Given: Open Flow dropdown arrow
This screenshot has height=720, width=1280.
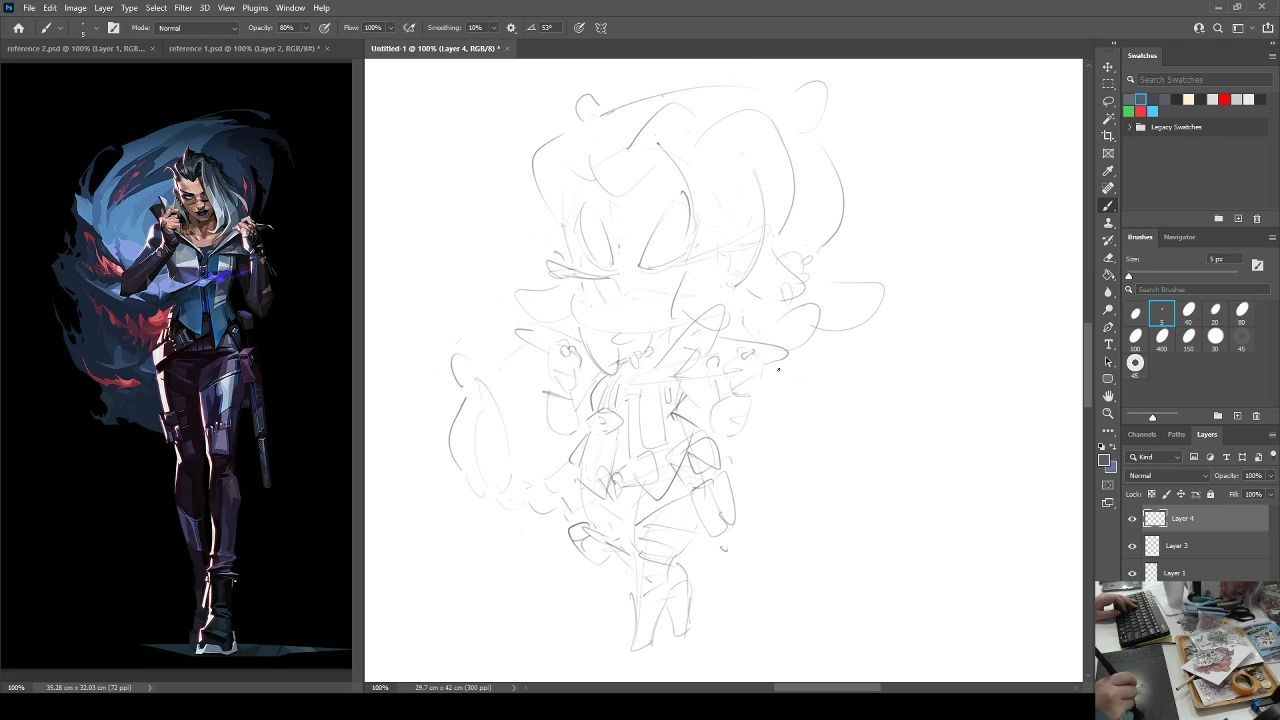Looking at the screenshot, I should click(x=390, y=28).
